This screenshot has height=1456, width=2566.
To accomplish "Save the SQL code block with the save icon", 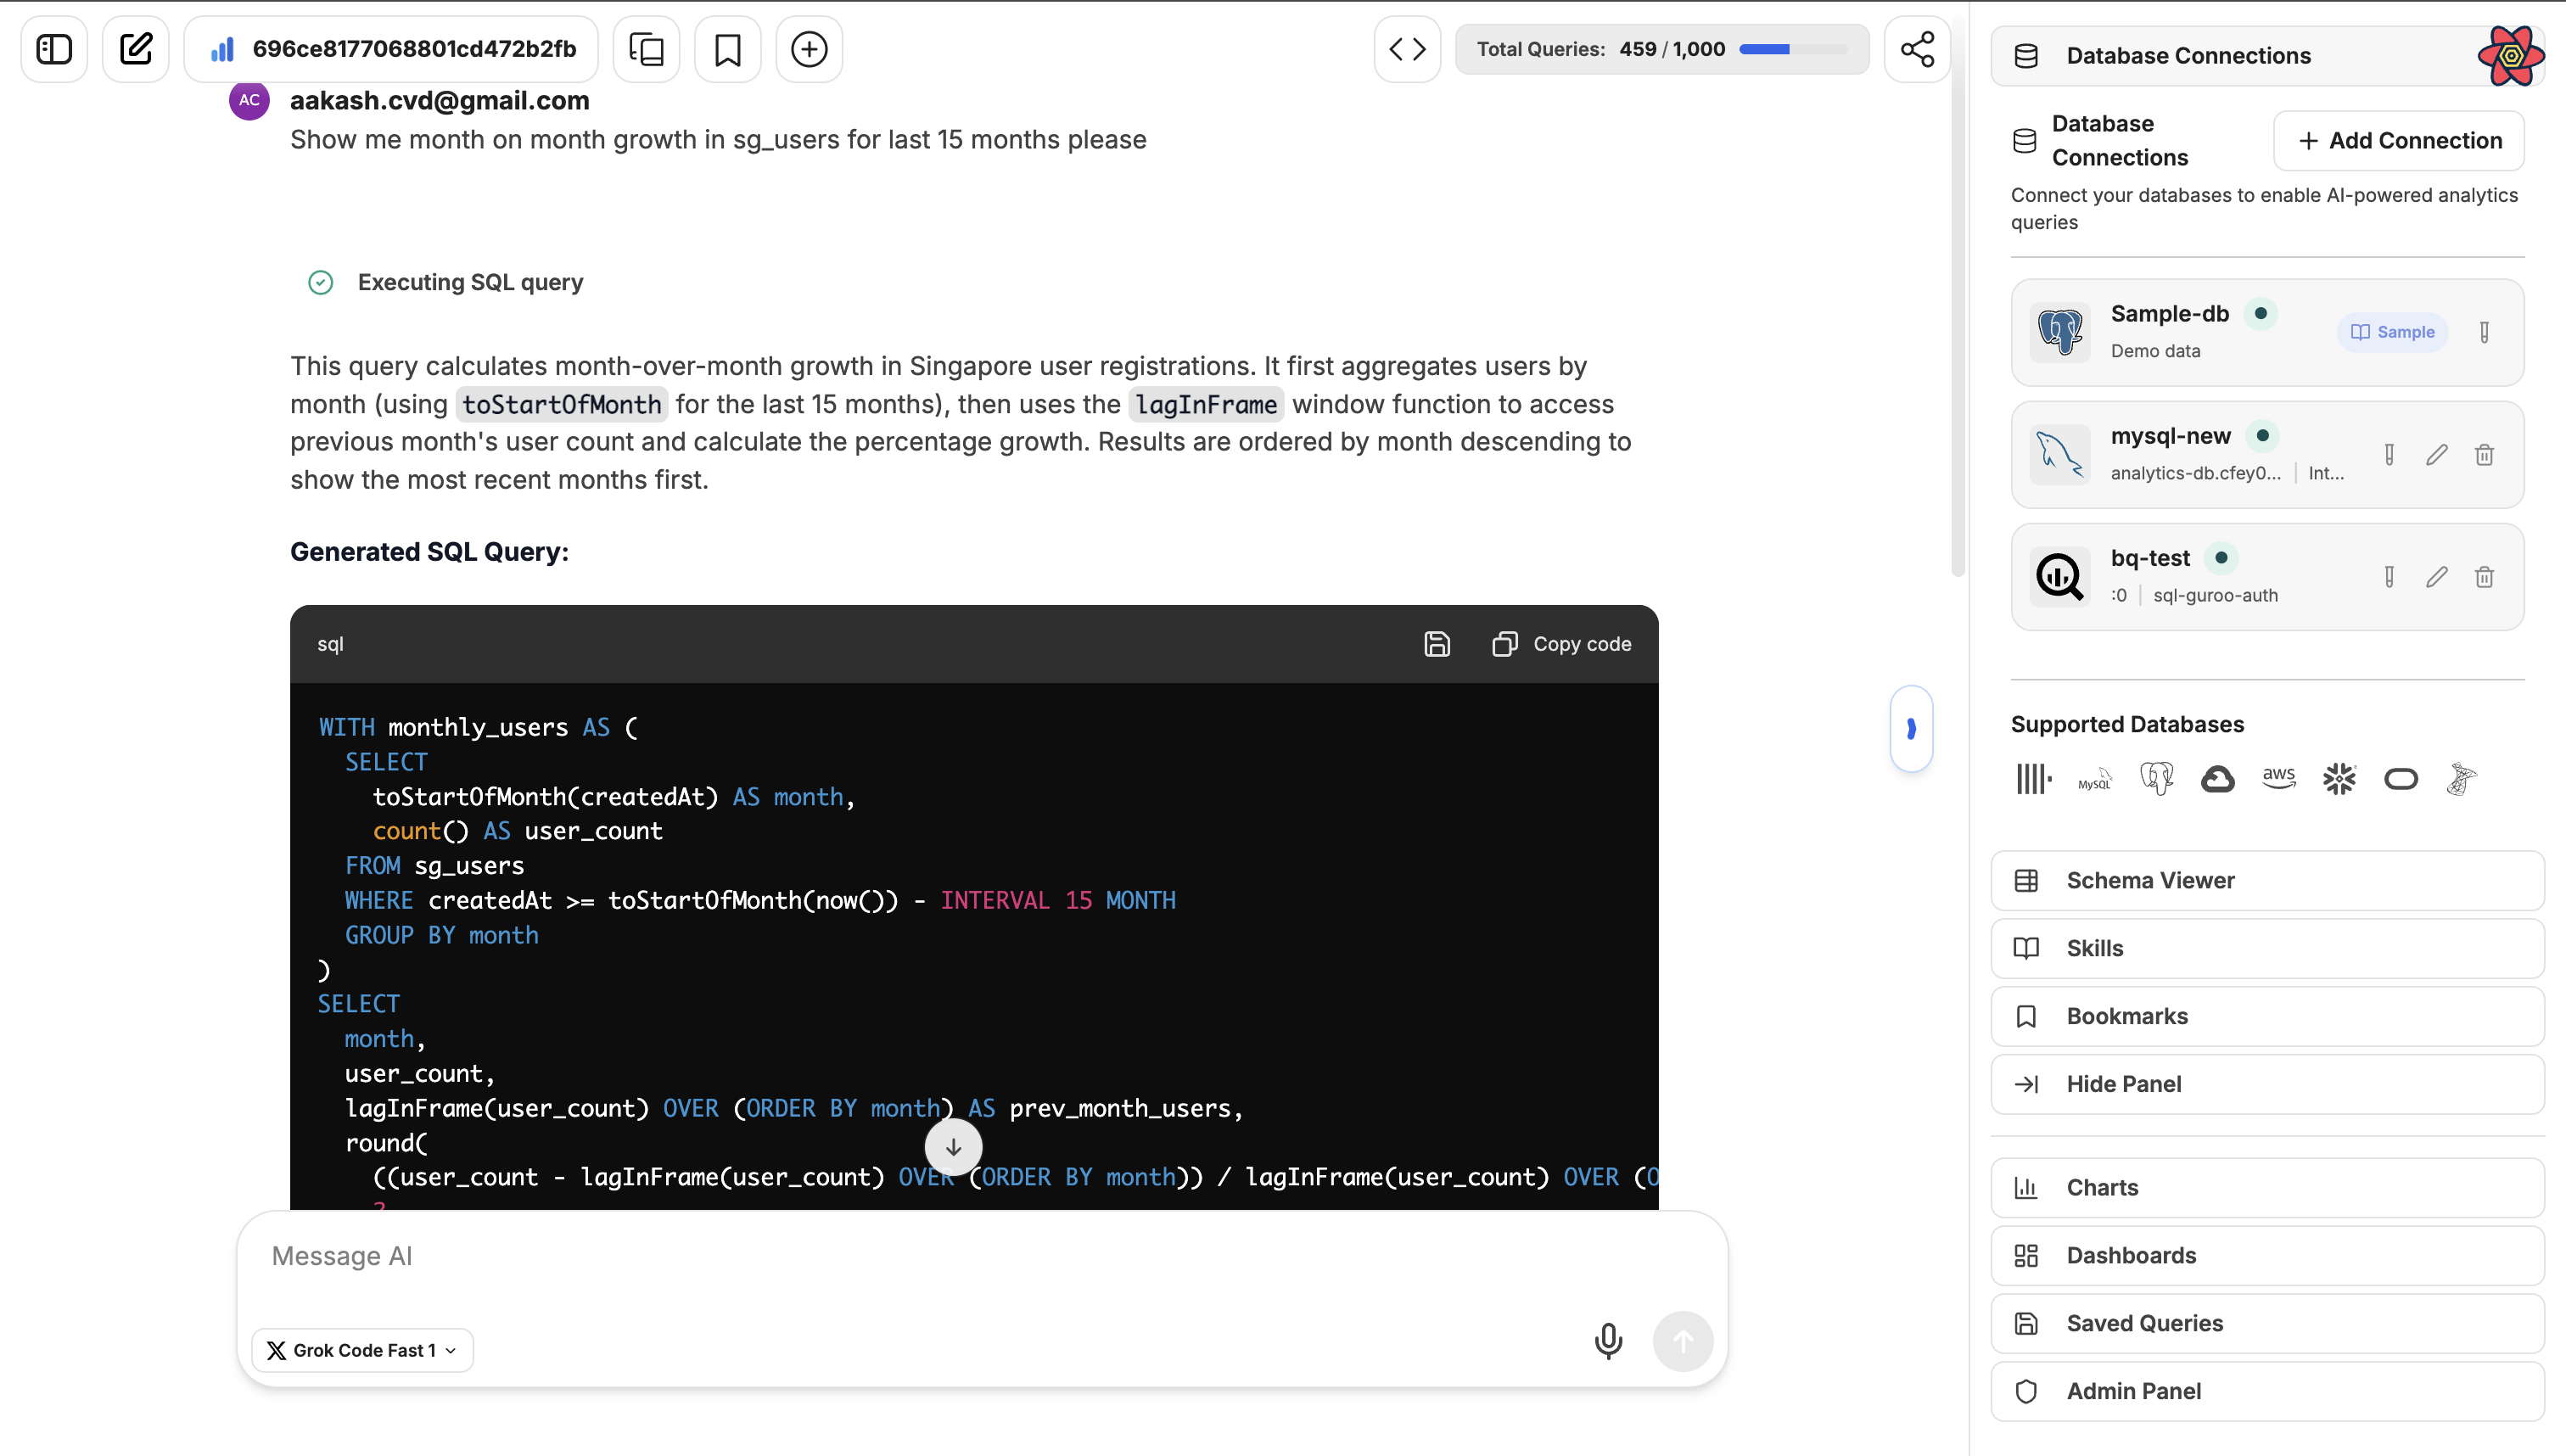I will click(x=1437, y=644).
